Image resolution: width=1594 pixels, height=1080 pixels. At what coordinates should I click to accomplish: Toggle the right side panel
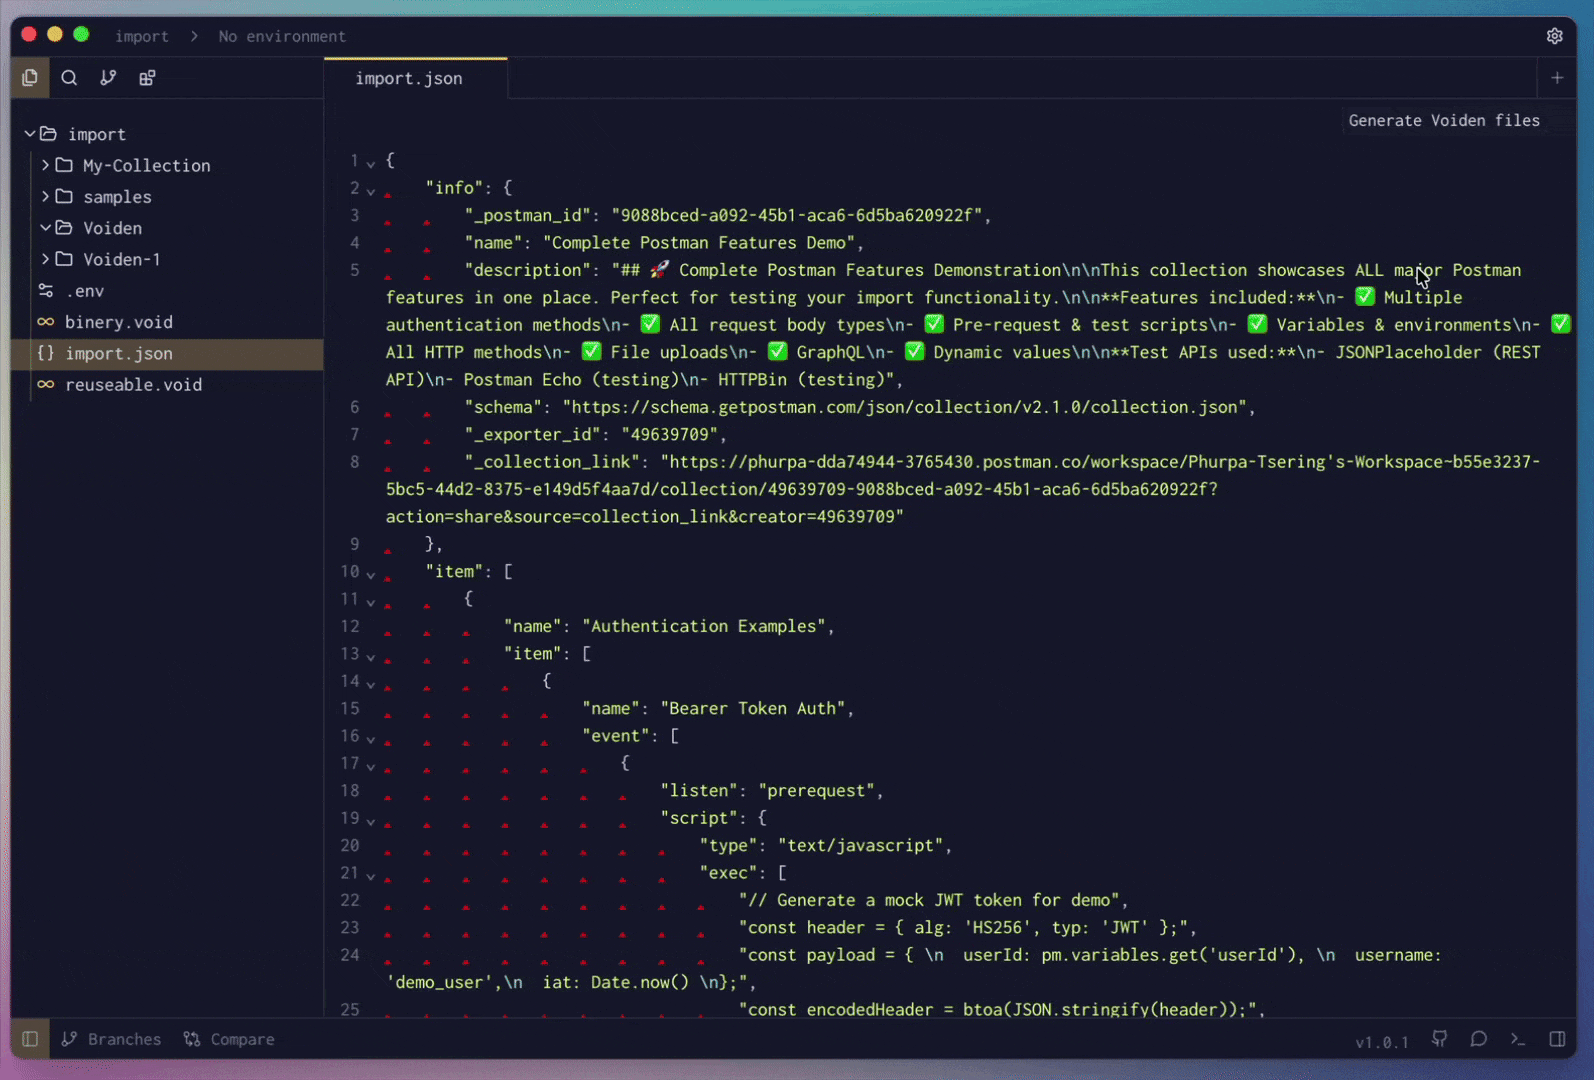point(1557,1039)
